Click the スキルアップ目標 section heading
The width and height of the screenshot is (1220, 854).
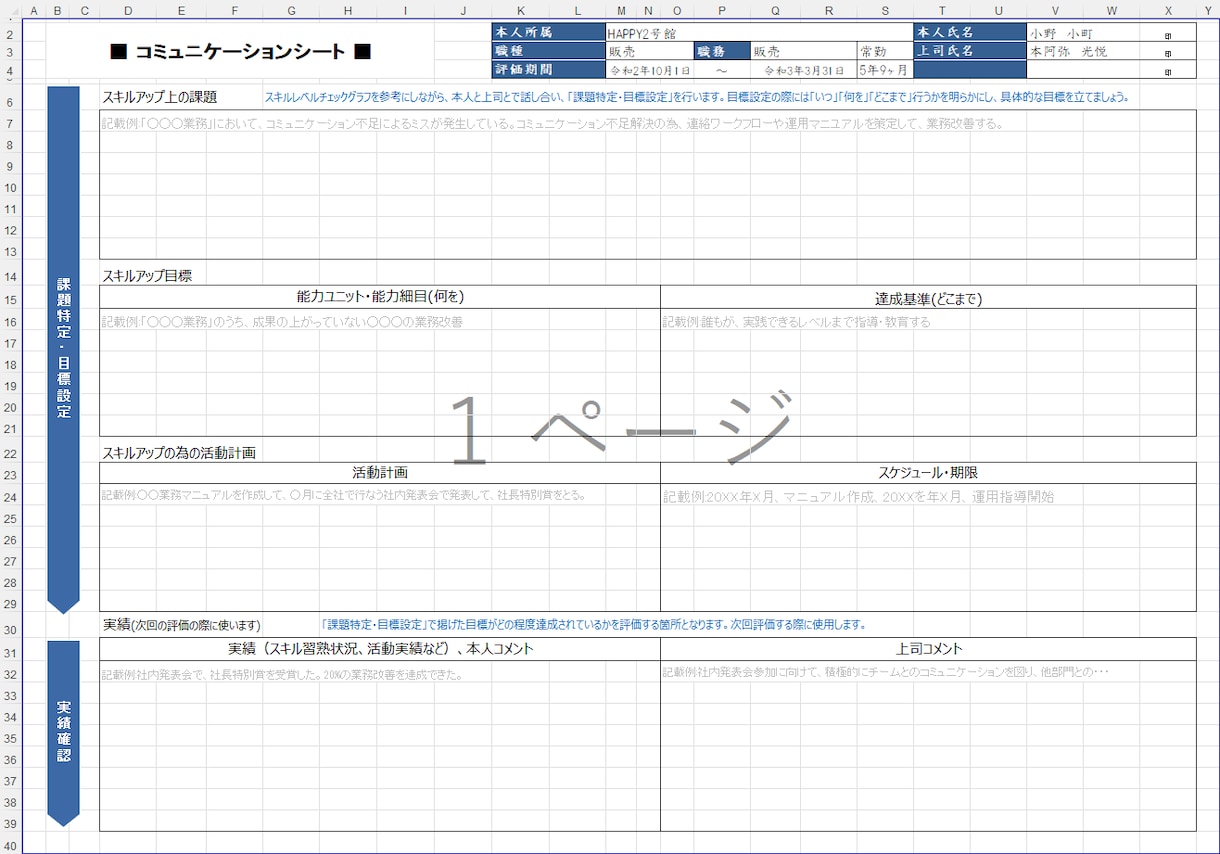pyautogui.click(x=146, y=275)
